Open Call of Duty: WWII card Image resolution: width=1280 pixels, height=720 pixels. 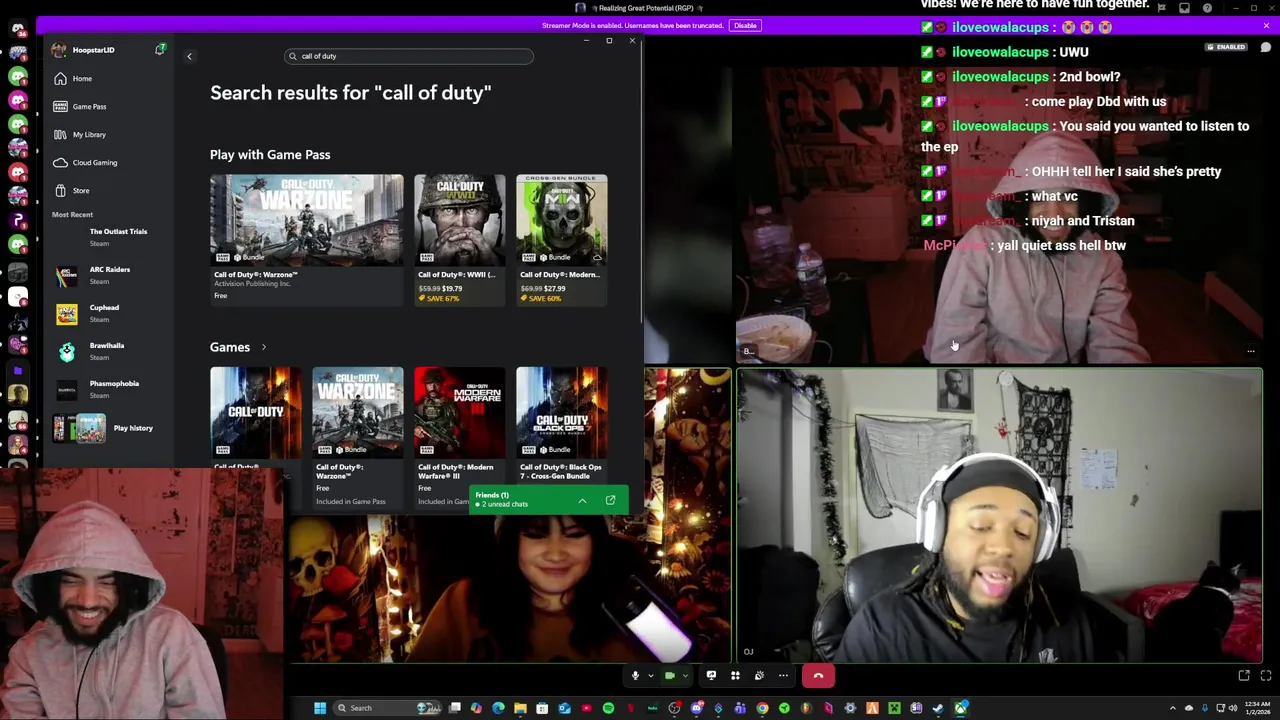point(459,238)
